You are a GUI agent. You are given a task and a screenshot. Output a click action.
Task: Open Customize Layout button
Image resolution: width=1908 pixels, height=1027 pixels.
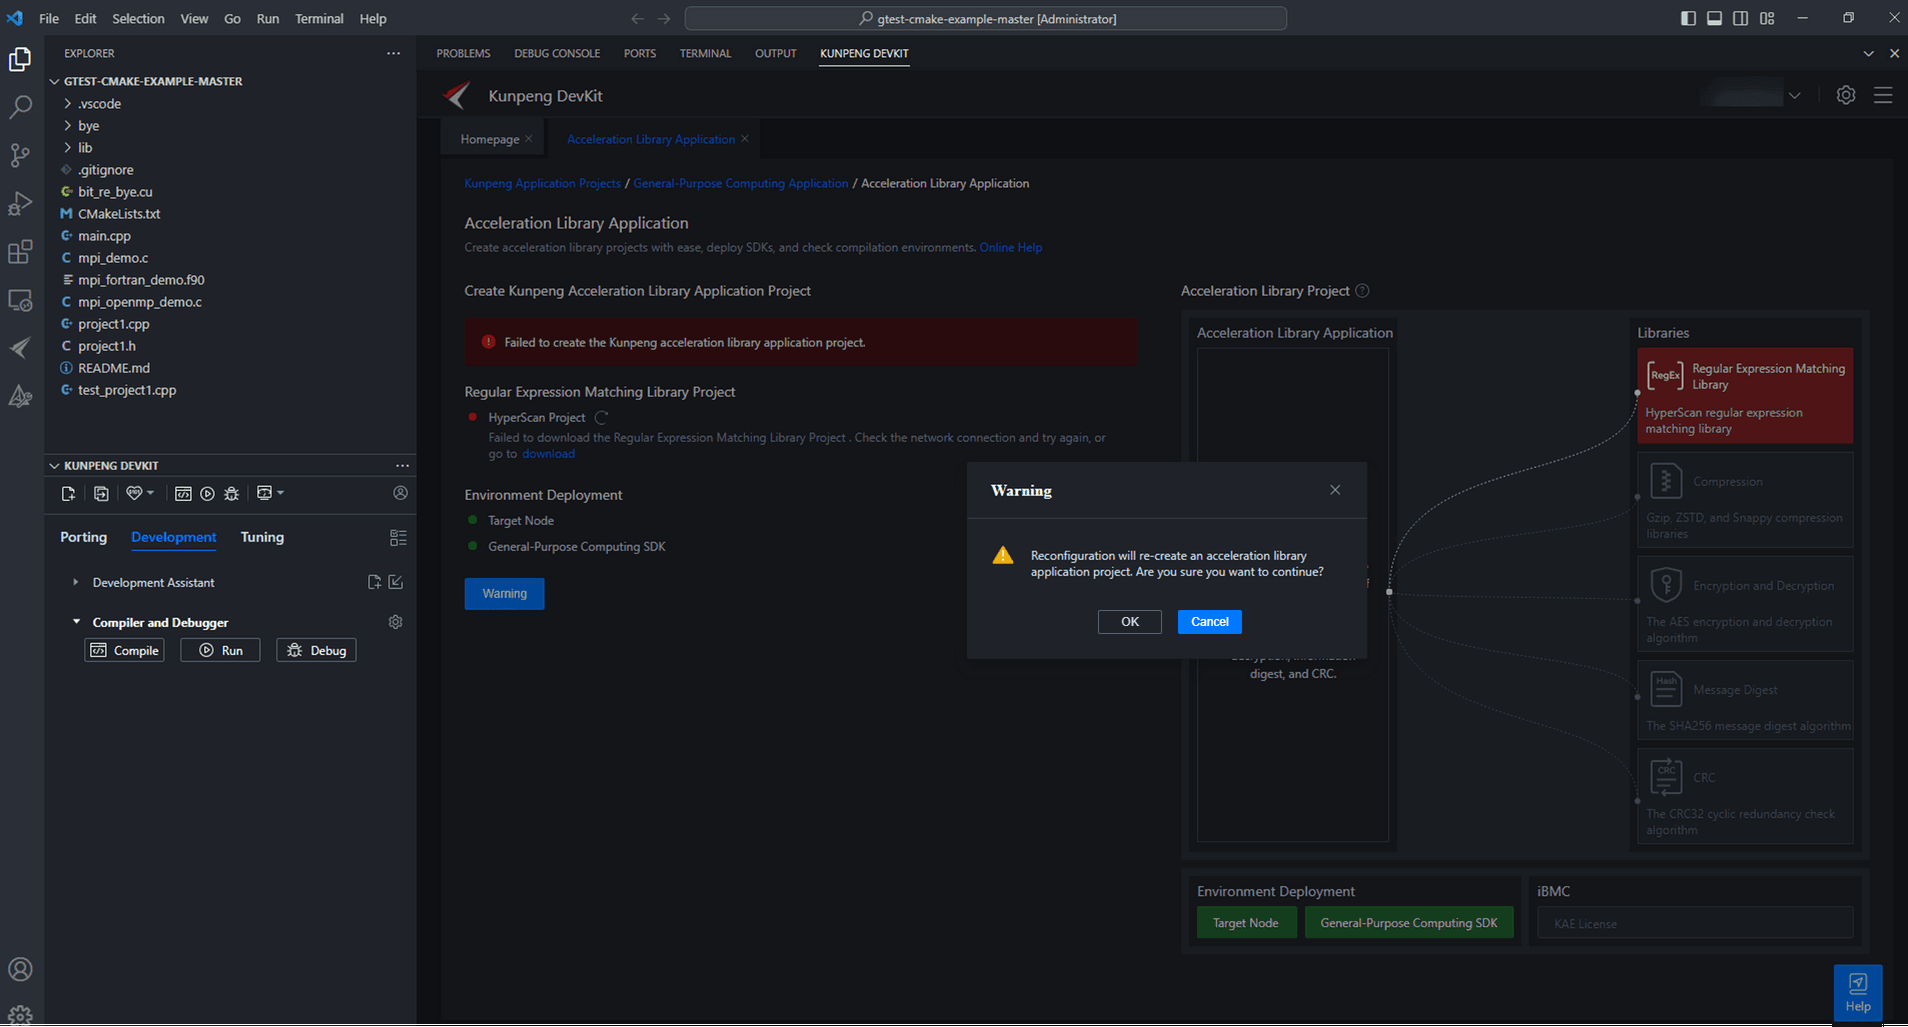pyautogui.click(x=1767, y=18)
